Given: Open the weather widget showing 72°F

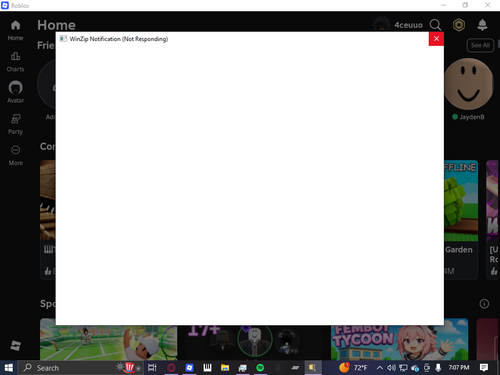Looking at the screenshot, I should (353, 367).
